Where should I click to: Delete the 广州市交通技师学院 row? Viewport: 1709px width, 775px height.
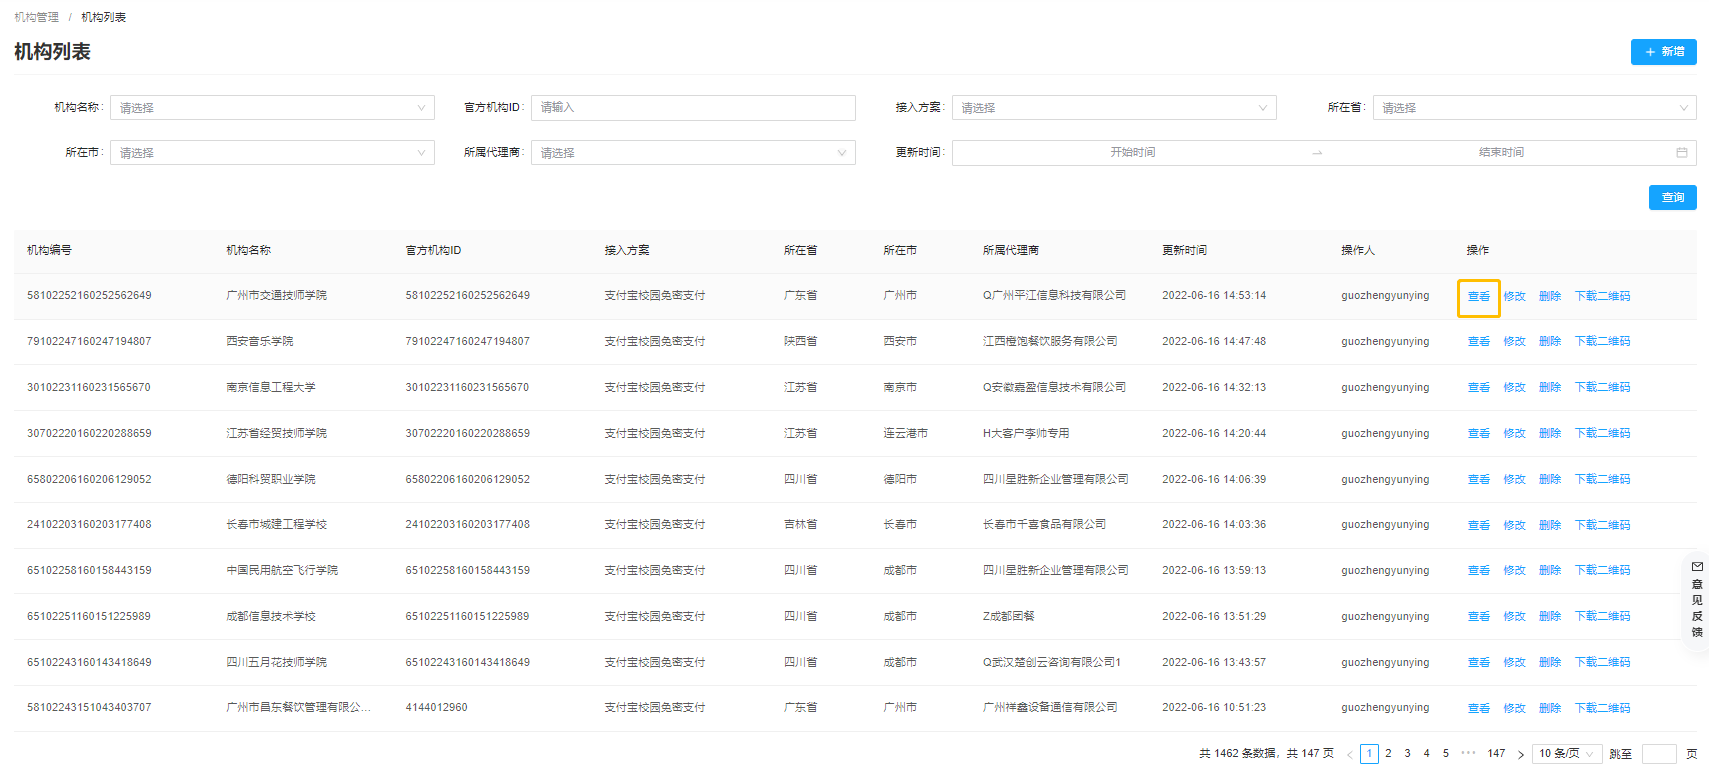pyautogui.click(x=1550, y=297)
